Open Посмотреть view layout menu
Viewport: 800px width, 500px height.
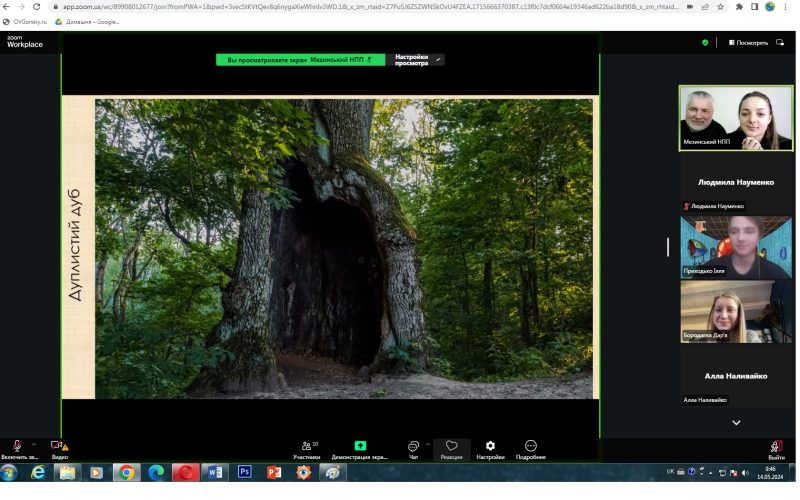(x=748, y=43)
